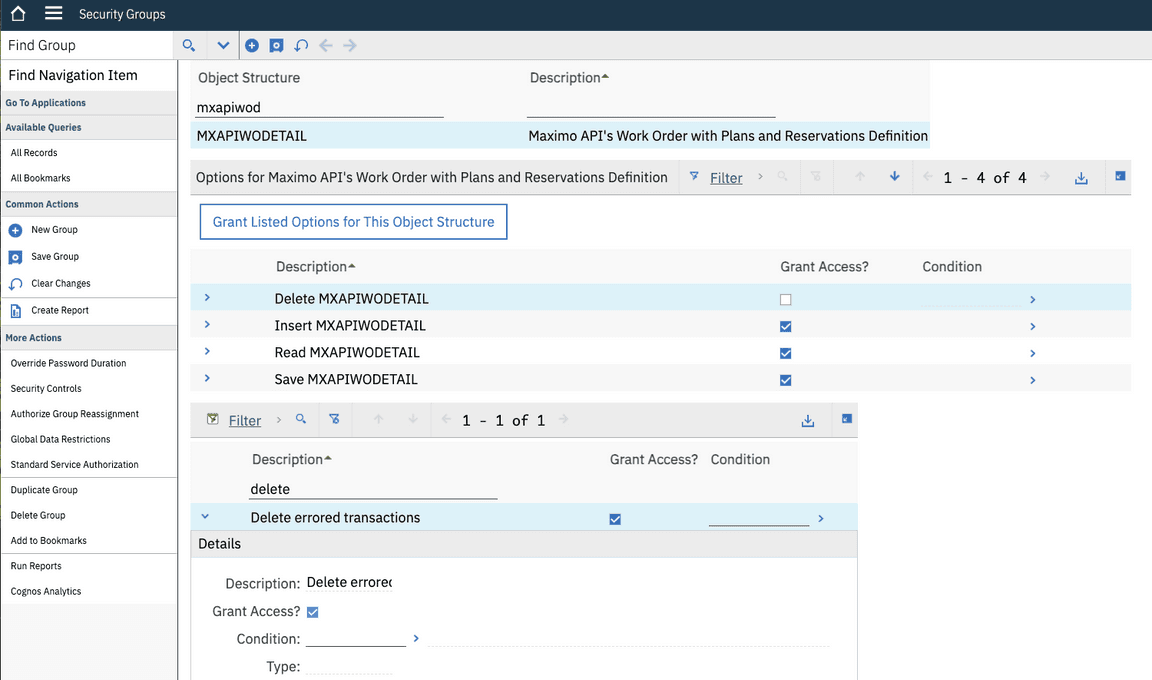Screen dimensions: 1152x680
Task: Click the download icon in the lower filter bar
Action: [808, 420]
